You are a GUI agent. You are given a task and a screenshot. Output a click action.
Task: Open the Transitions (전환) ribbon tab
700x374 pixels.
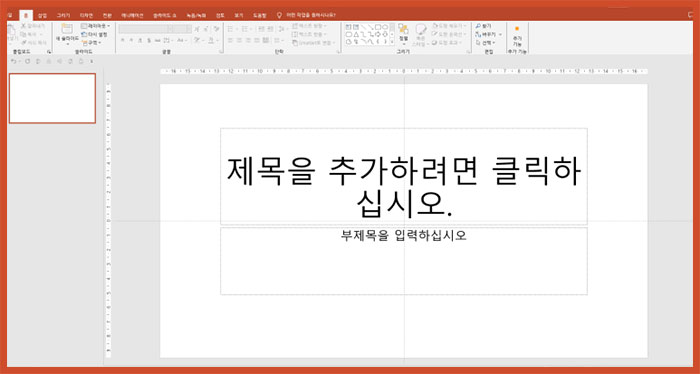click(107, 16)
